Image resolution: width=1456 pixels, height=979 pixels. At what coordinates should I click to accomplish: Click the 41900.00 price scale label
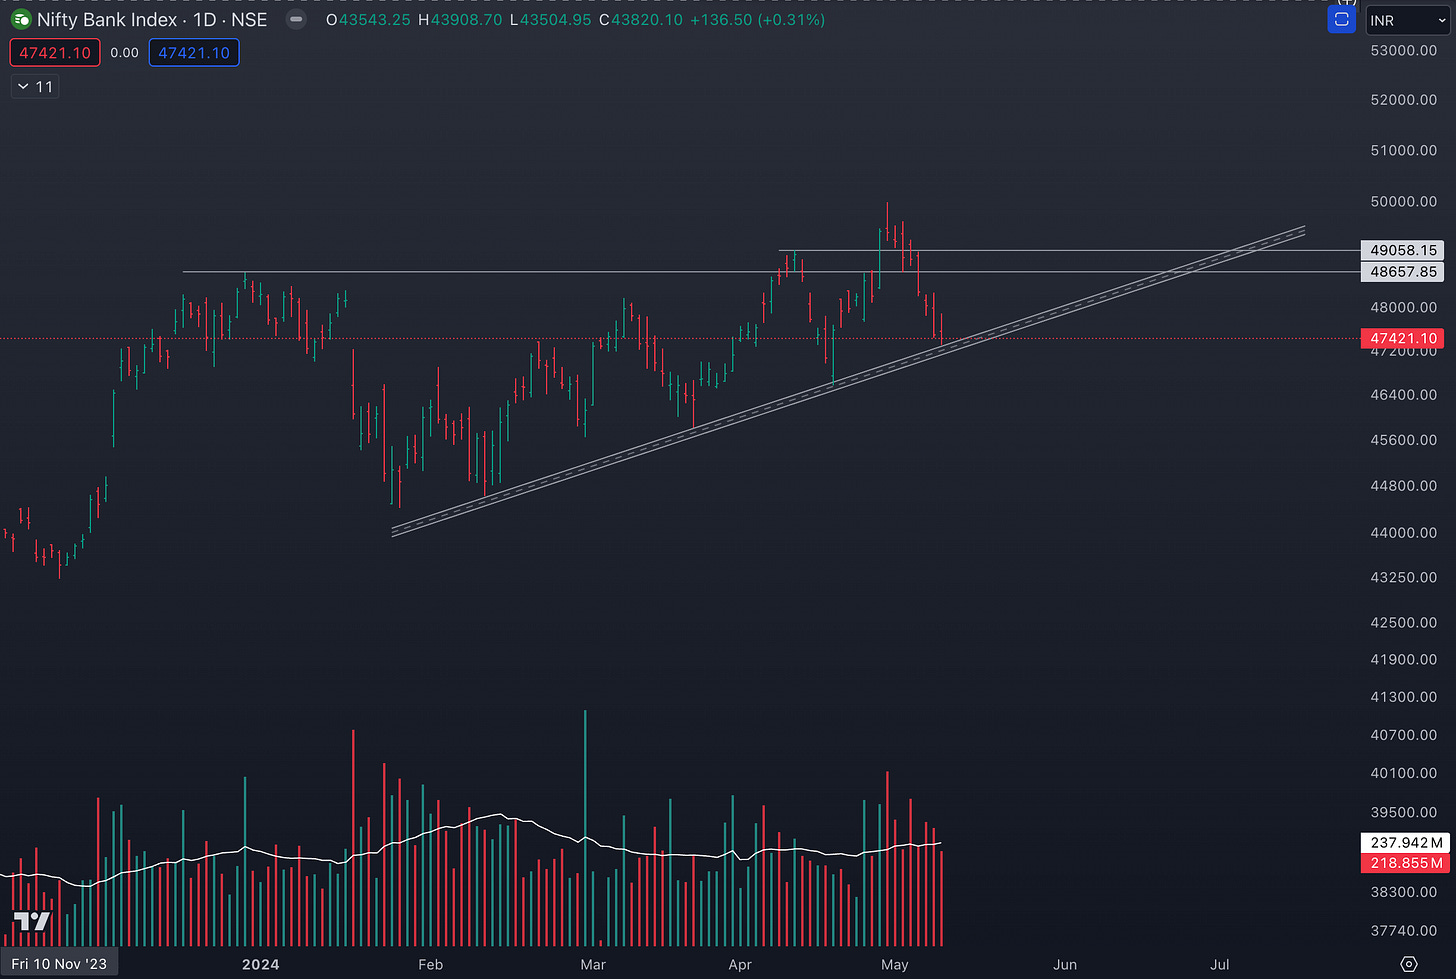click(1403, 659)
